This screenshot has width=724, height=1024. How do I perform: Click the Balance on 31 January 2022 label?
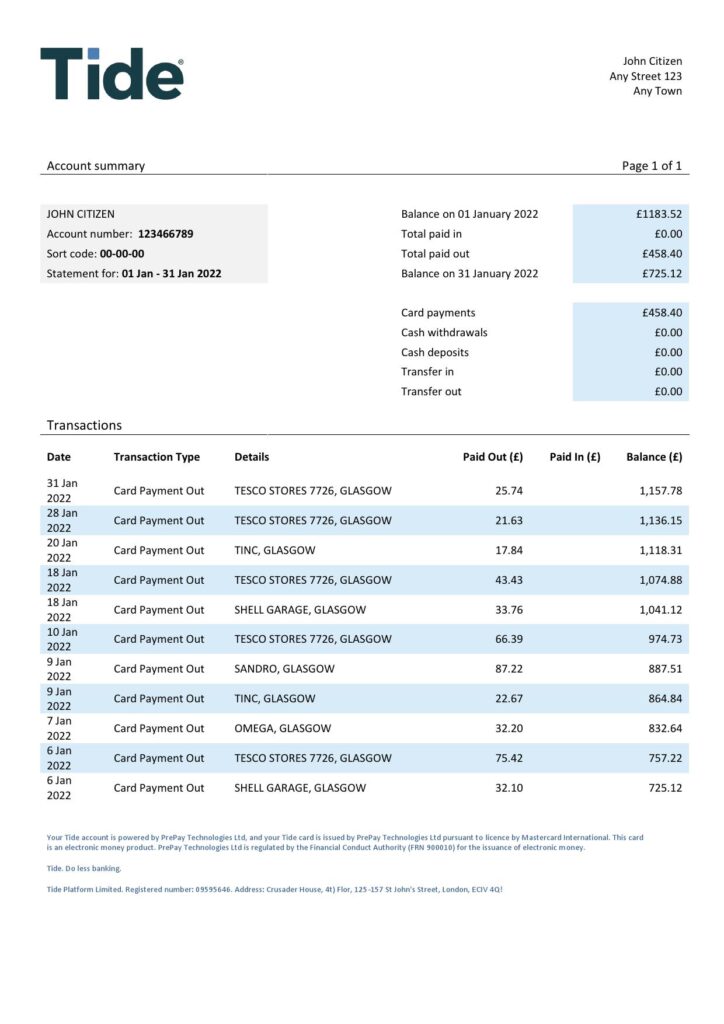469,273
